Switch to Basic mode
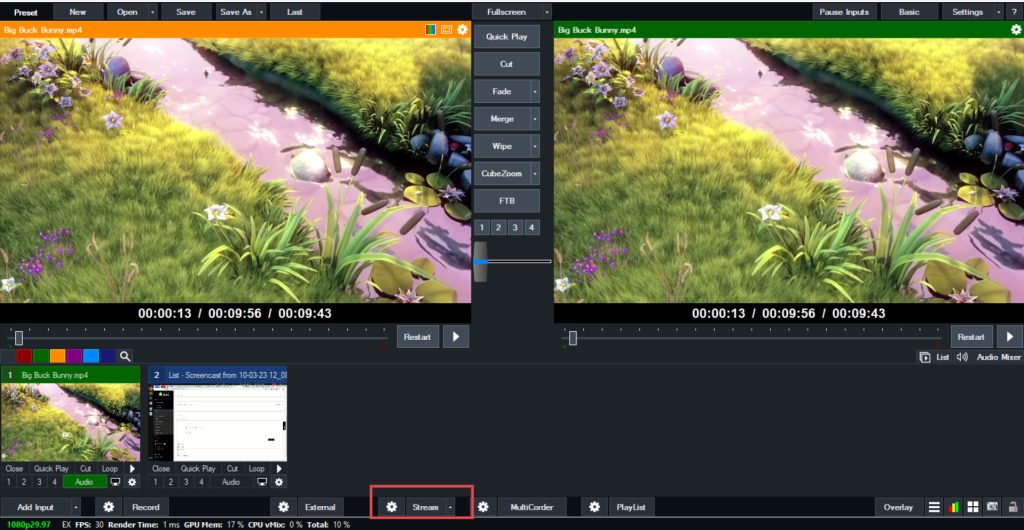The height and width of the screenshot is (530, 1024). (x=909, y=12)
